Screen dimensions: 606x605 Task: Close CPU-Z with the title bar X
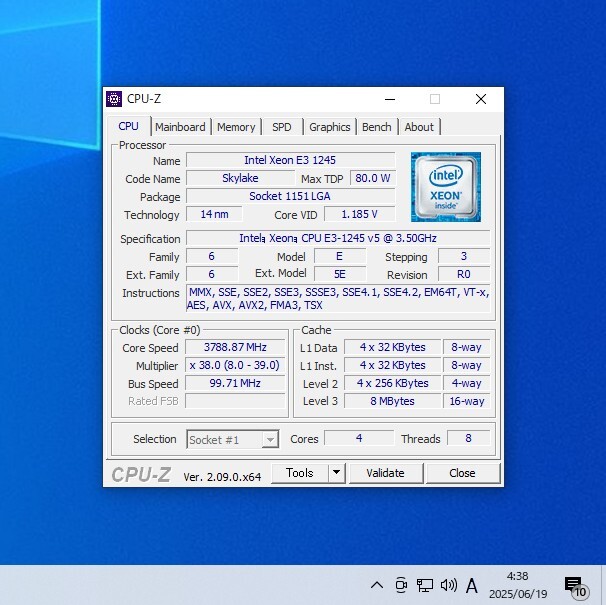click(x=481, y=99)
